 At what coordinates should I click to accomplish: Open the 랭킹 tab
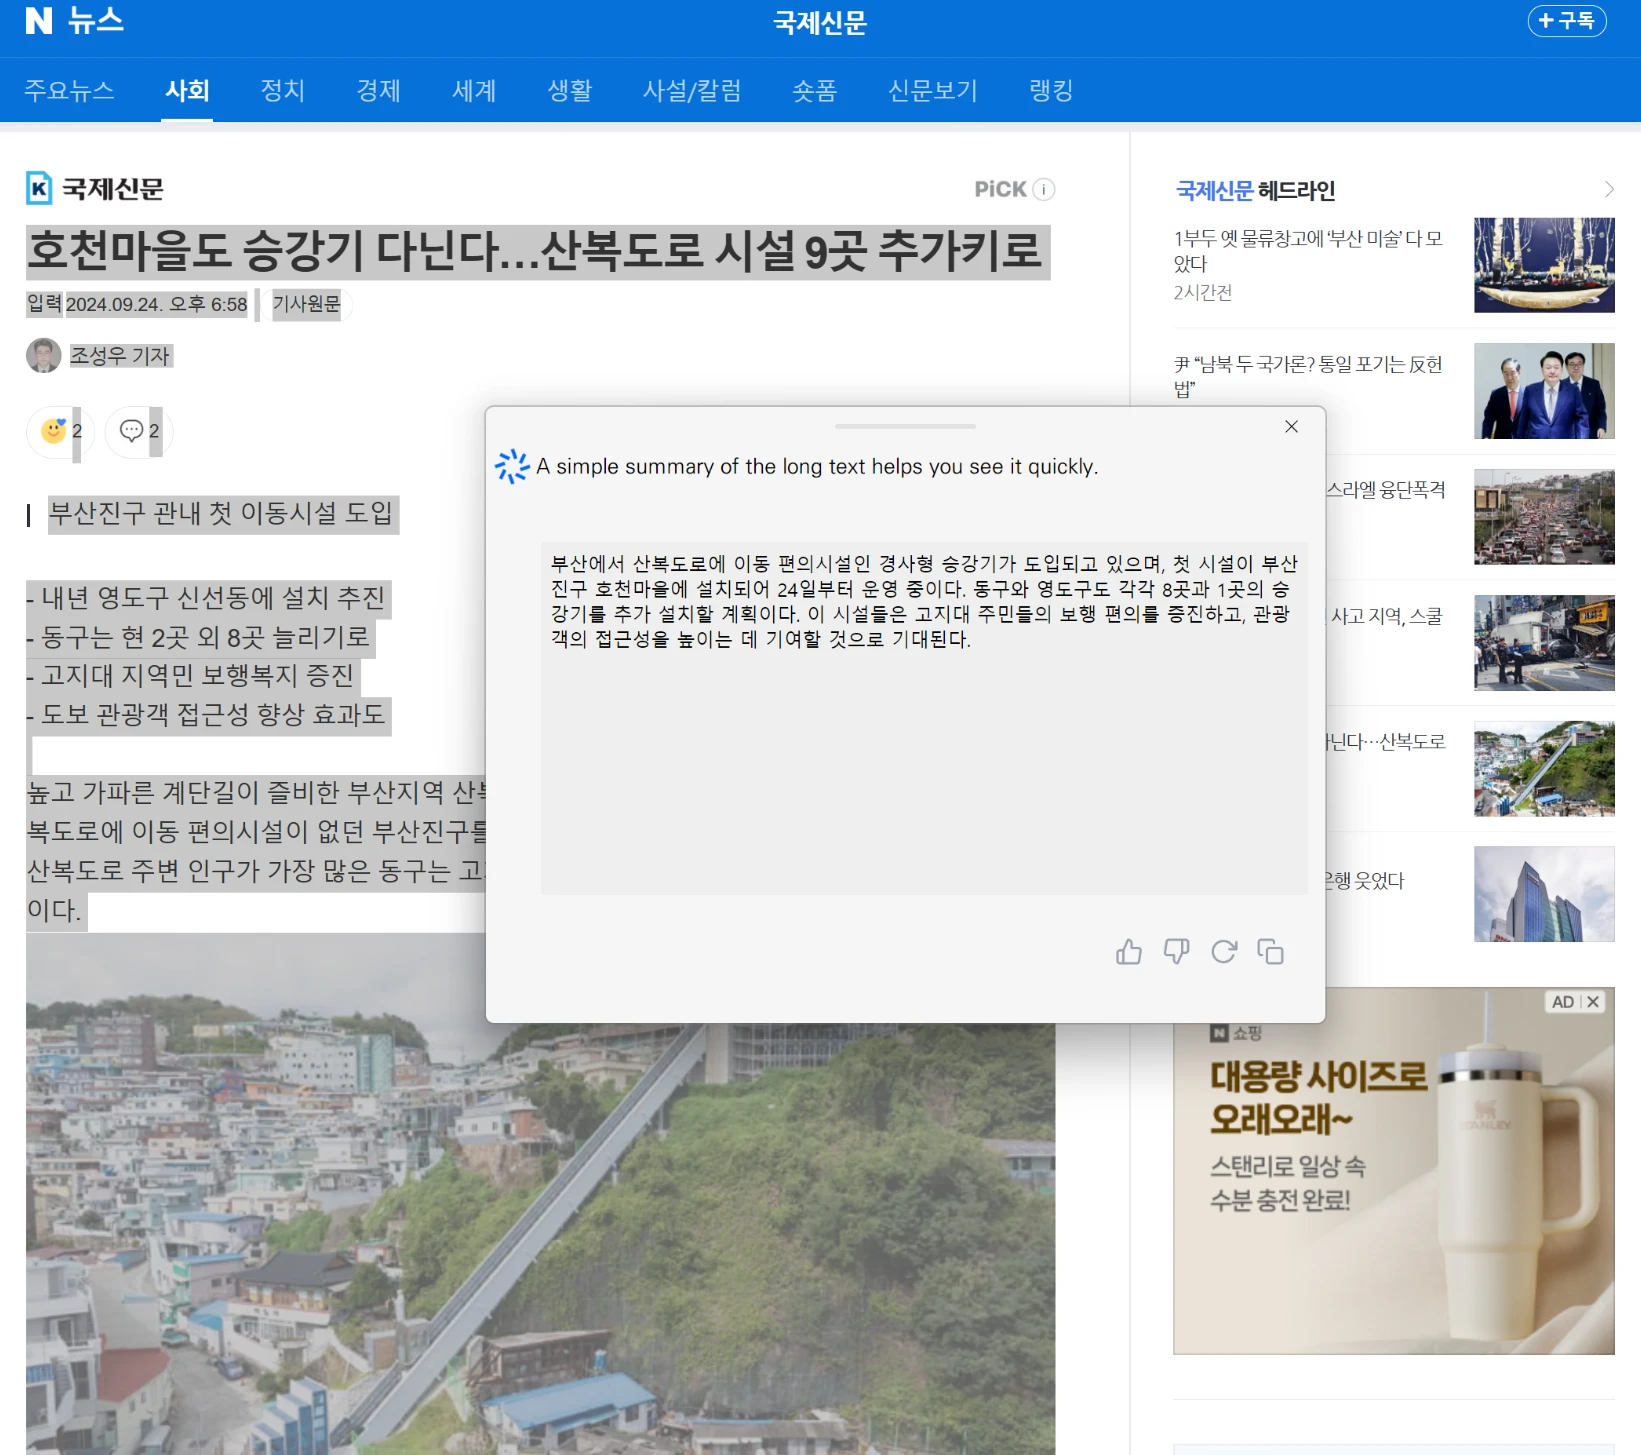[x=1051, y=90]
